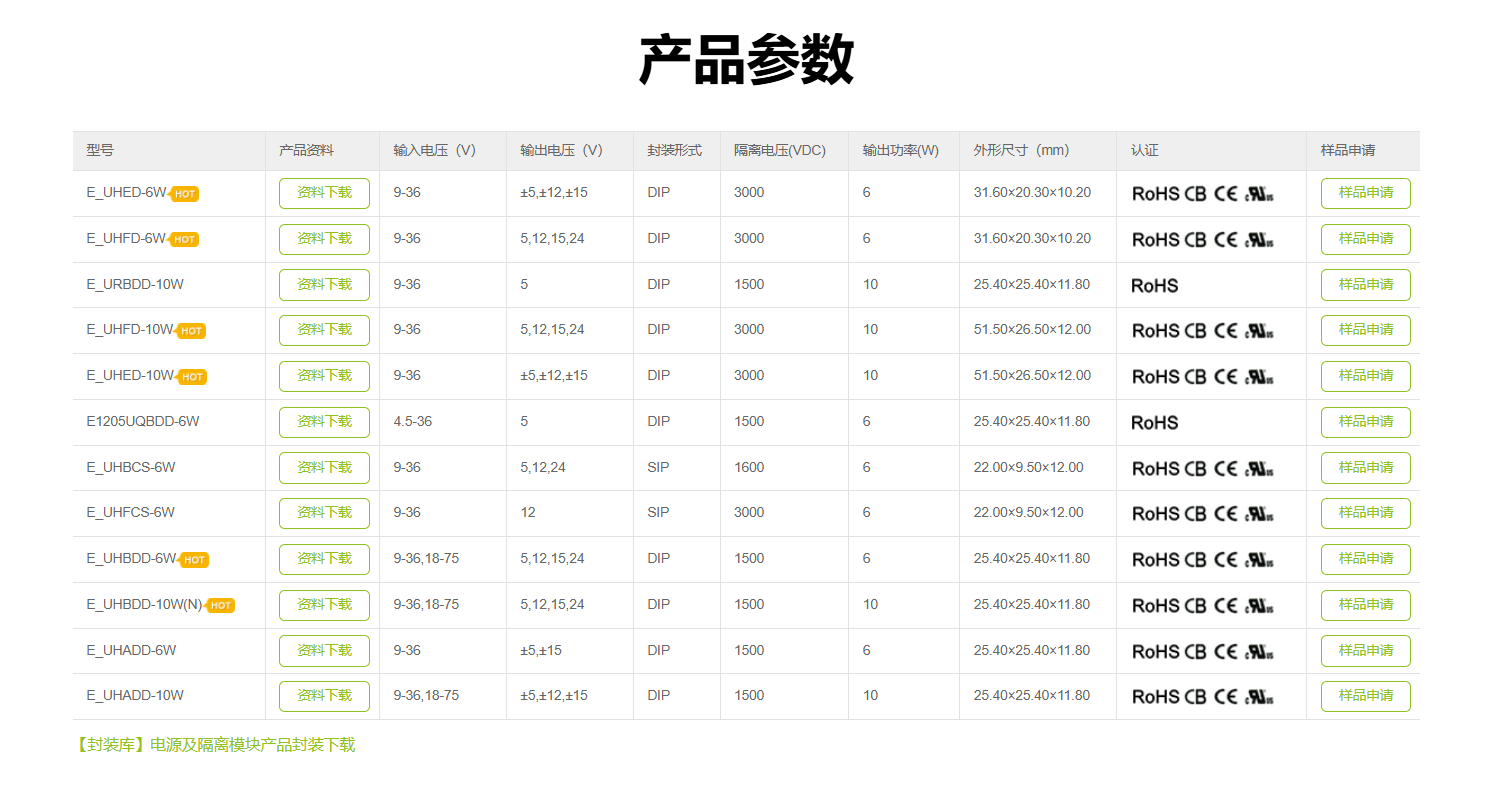Click the 隔离电压(VDC) column header
Screen dimensions: 1499x797
[779, 151]
